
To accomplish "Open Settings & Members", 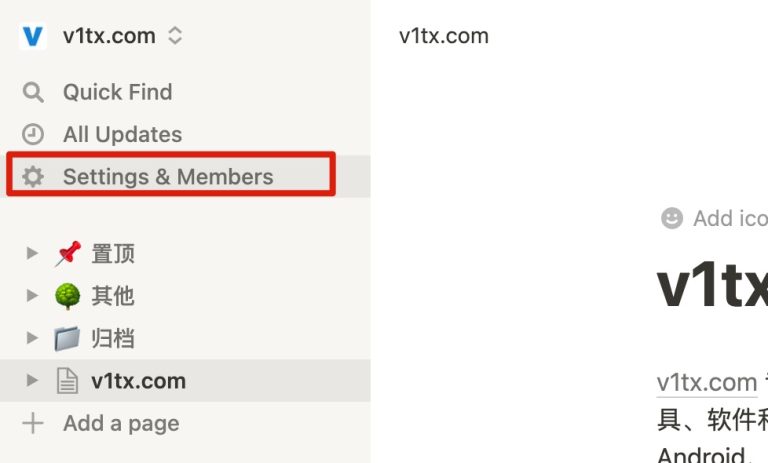I will [x=167, y=177].
